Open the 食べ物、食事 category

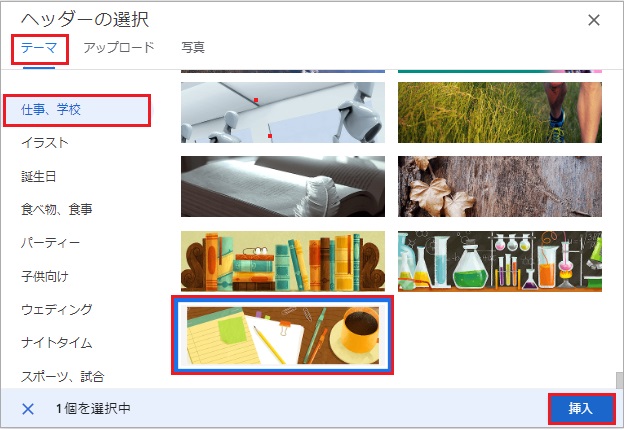pyautogui.click(x=57, y=209)
